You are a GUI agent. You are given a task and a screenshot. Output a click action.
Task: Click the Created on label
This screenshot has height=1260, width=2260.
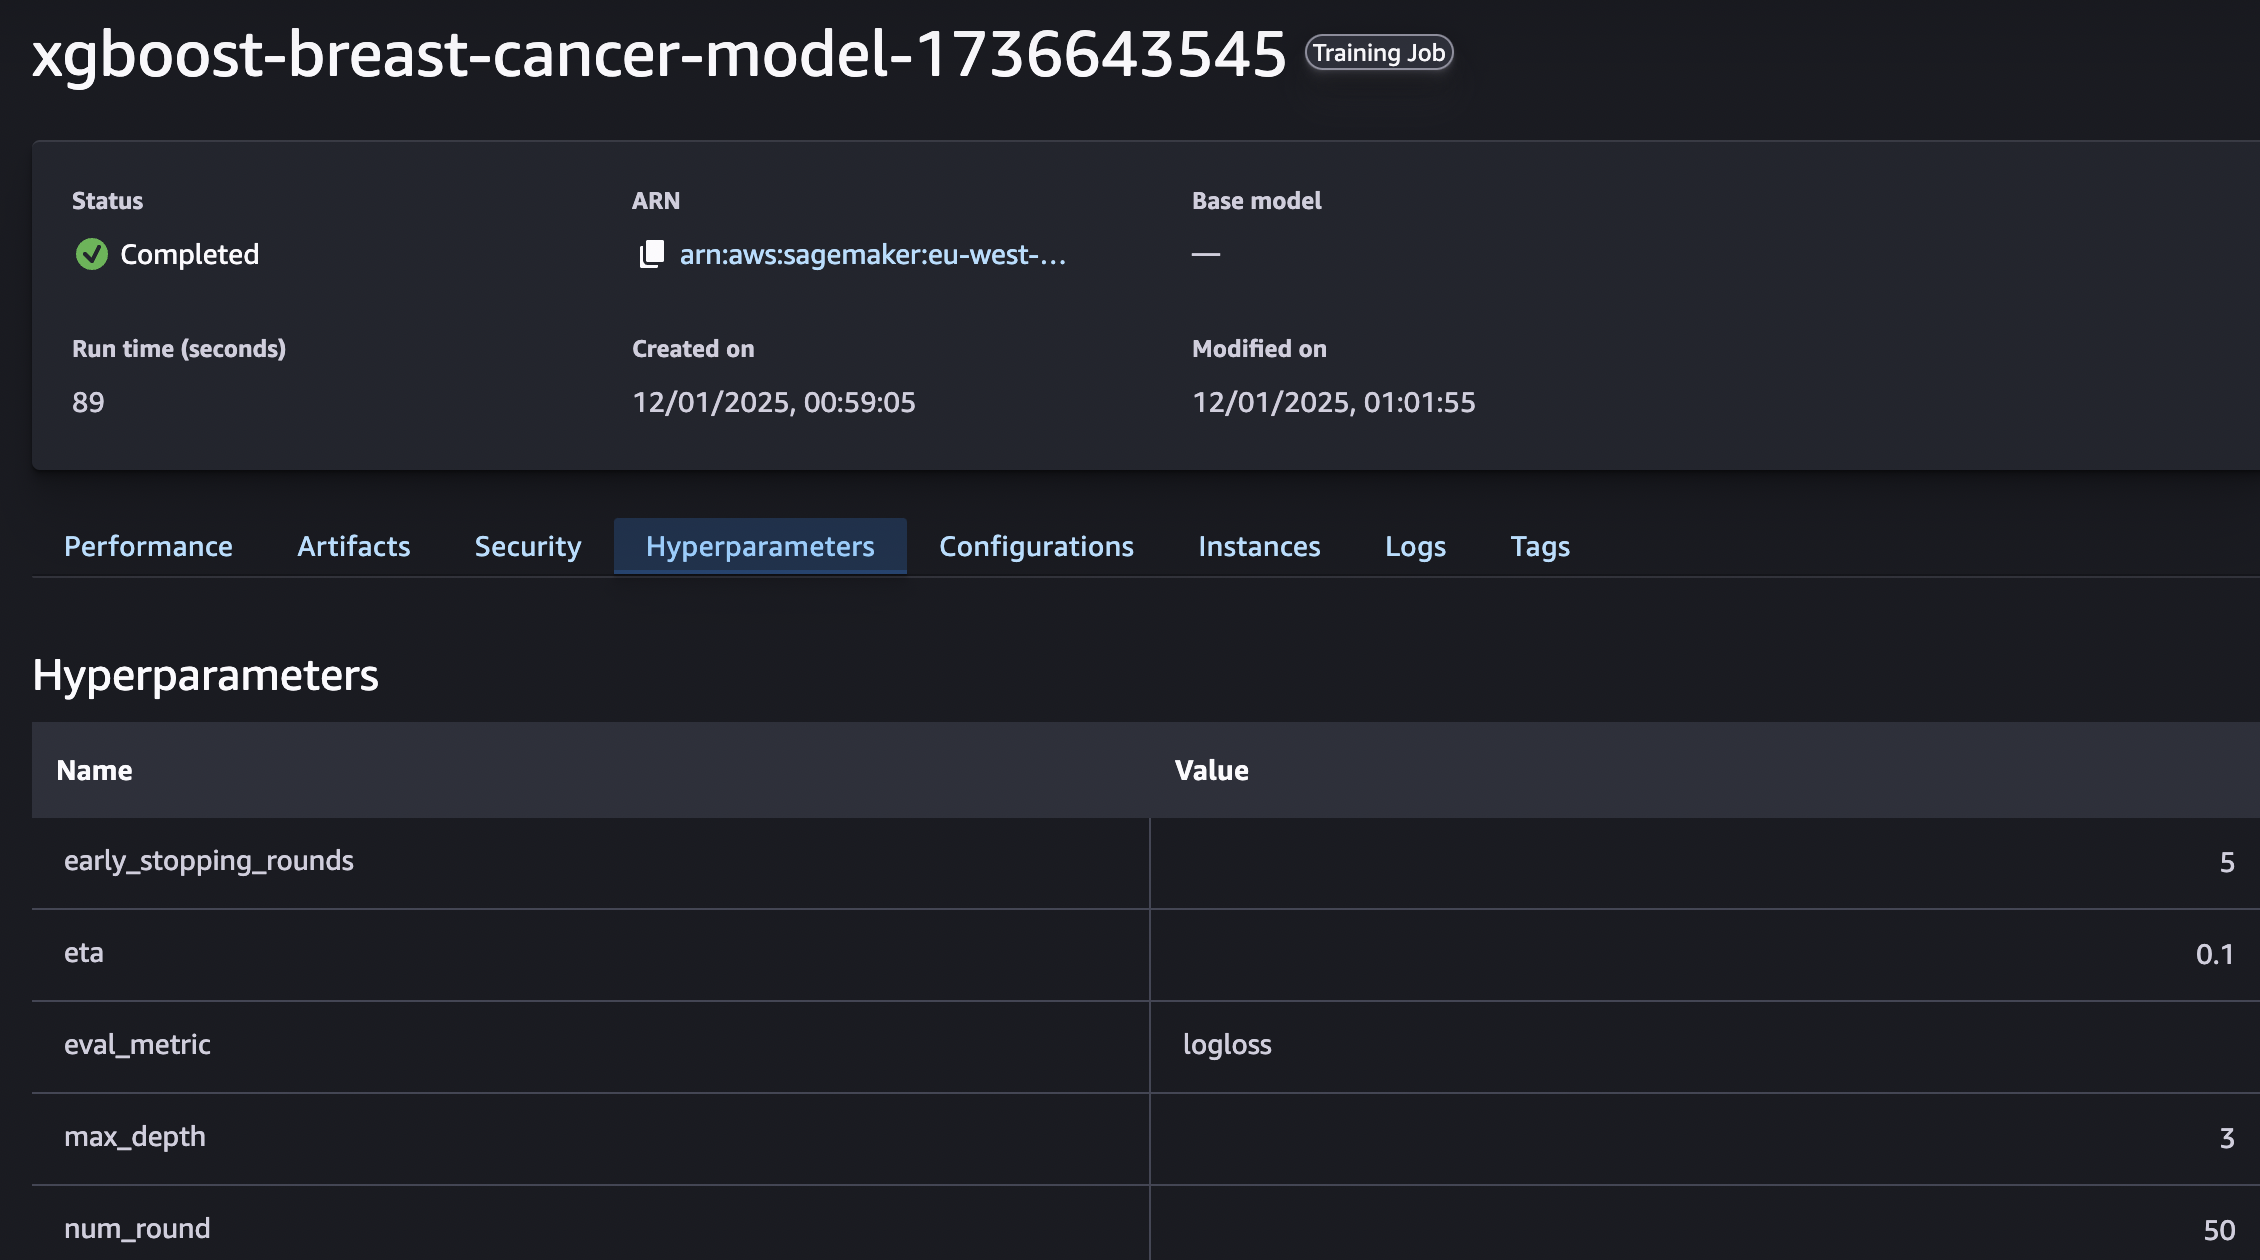(693, 349)
